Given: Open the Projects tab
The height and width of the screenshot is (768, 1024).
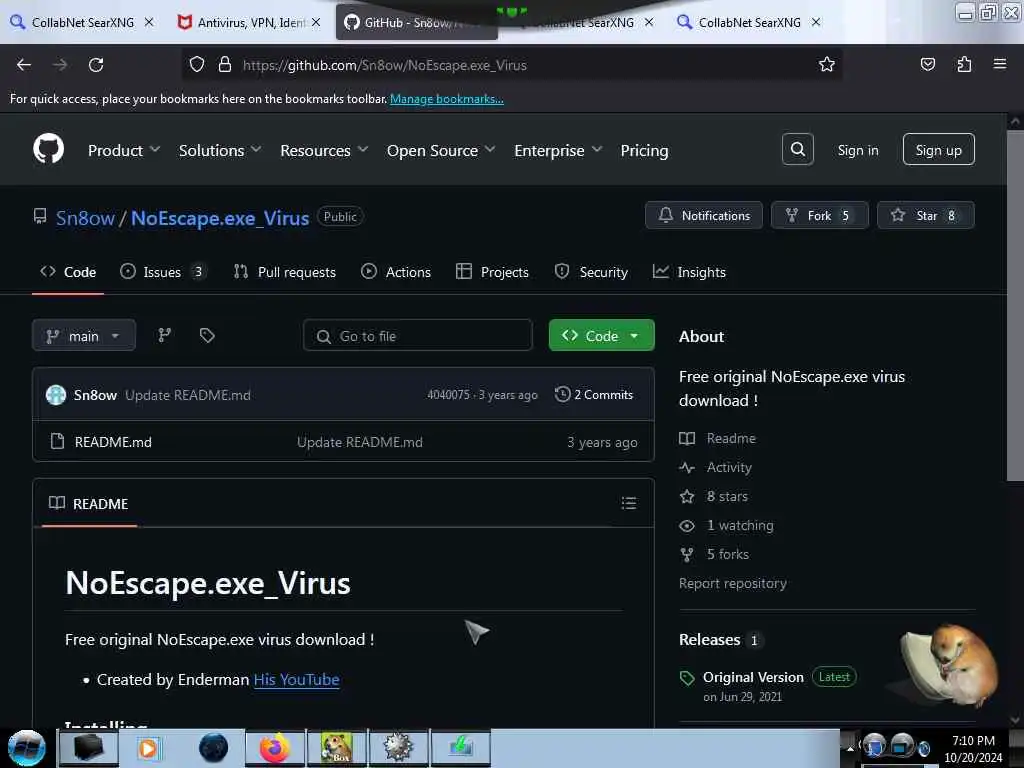Looking at the screenshot, I should click(492, 272).
